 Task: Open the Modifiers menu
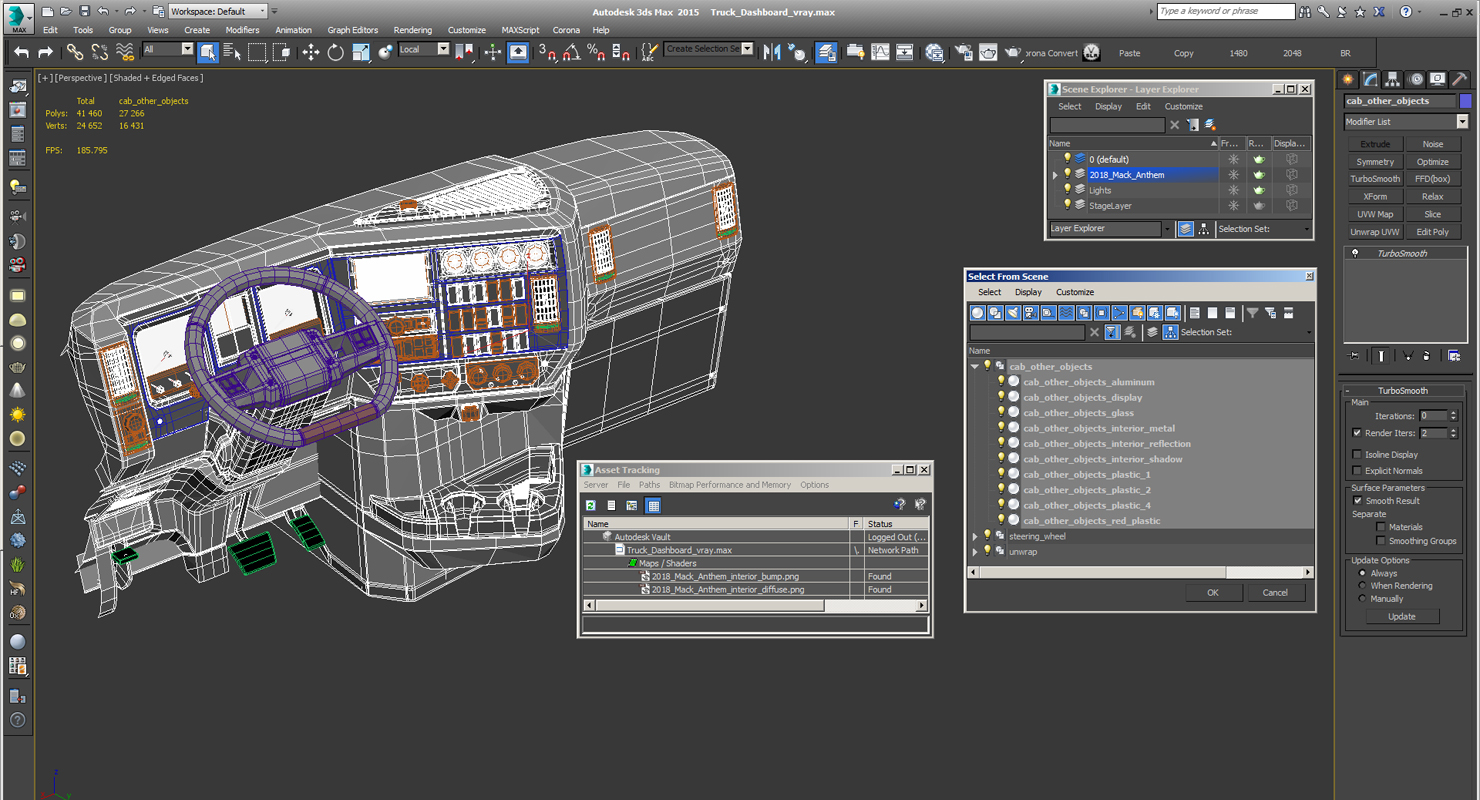[242, 30]
